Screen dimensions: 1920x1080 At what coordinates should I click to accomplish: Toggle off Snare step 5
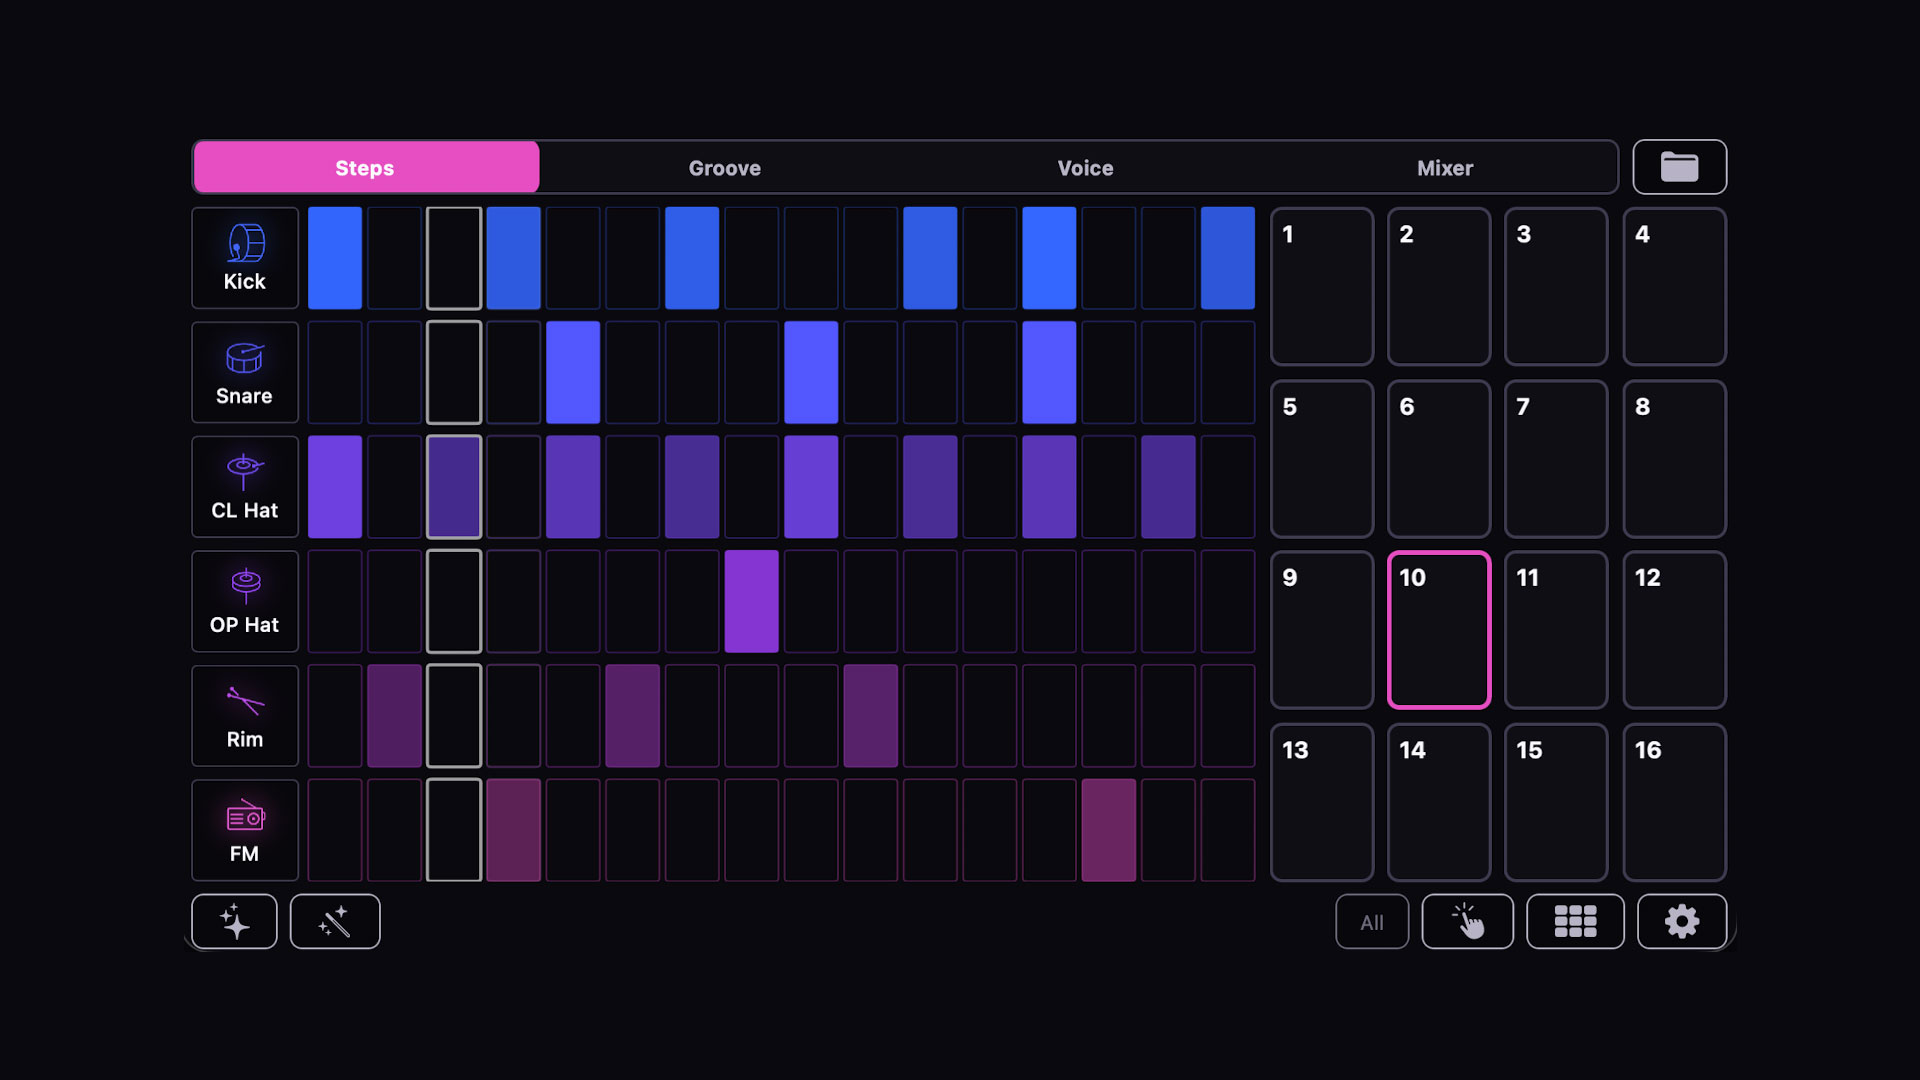point(573,372)
